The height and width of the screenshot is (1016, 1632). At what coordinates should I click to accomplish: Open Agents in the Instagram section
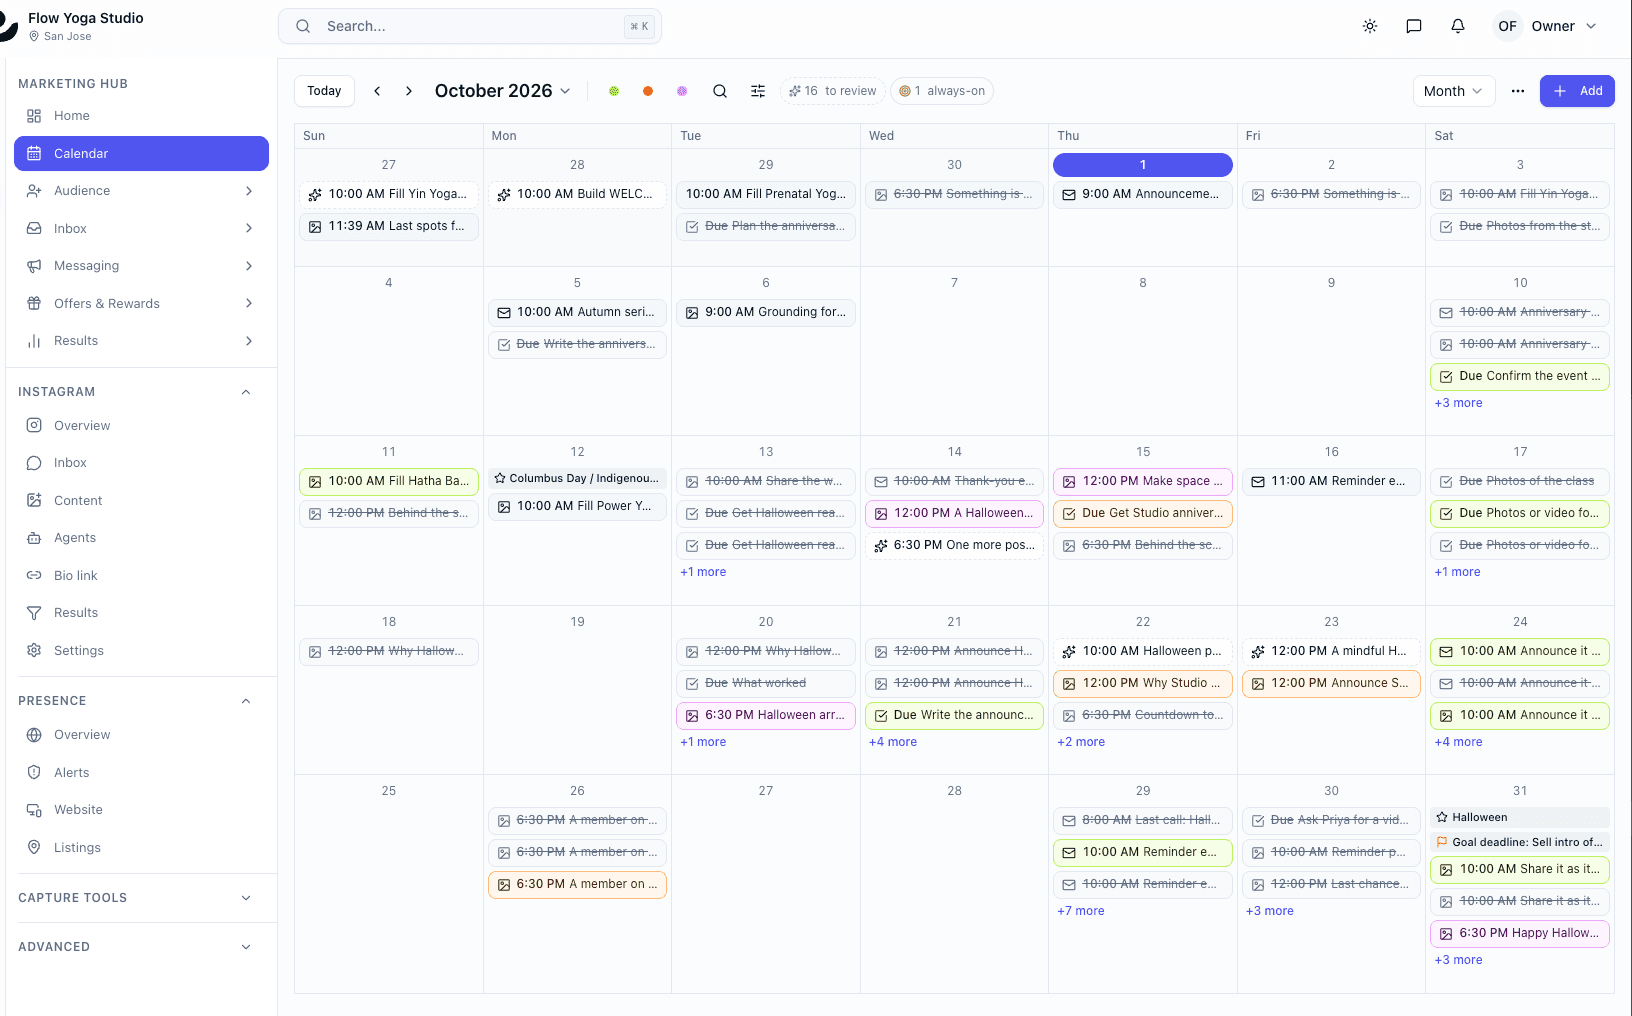tap(141, 538)
